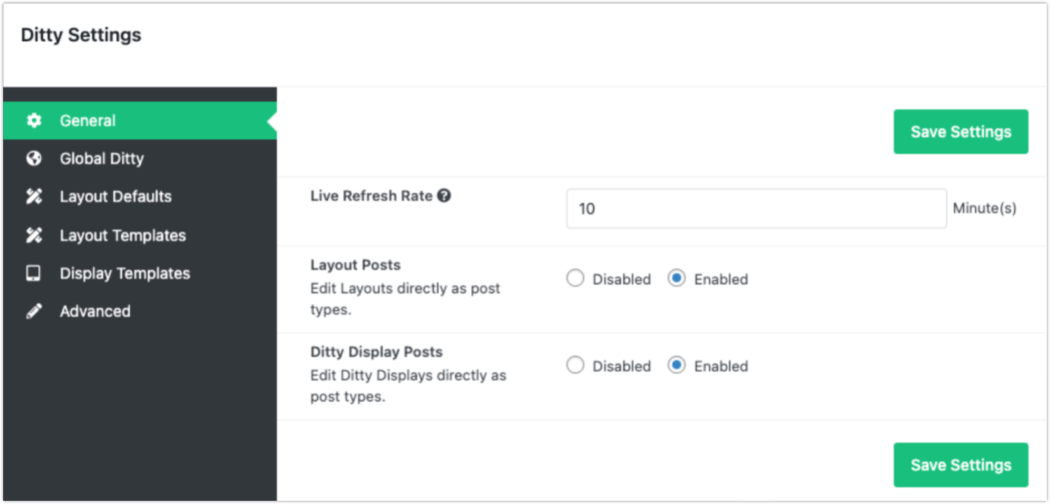Viewport: 1050px width, 504px height.
Task: Select Enabled for Layout Posts
Action: 676,278
